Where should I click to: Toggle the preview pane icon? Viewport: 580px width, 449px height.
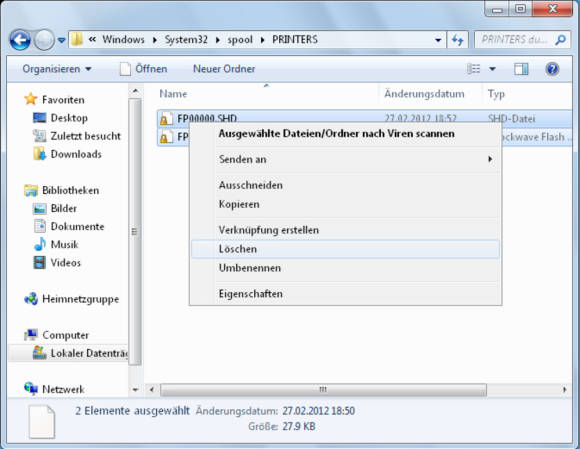point(521,69)
